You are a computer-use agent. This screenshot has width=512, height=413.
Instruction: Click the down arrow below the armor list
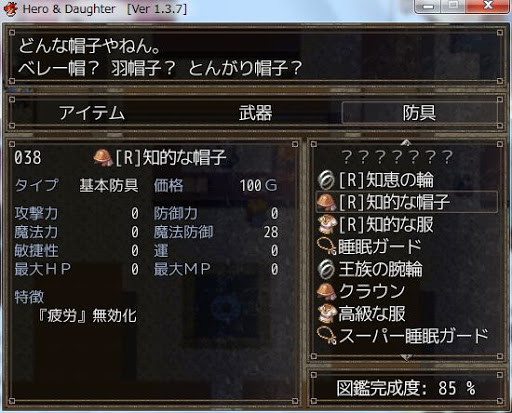point(406,358)
